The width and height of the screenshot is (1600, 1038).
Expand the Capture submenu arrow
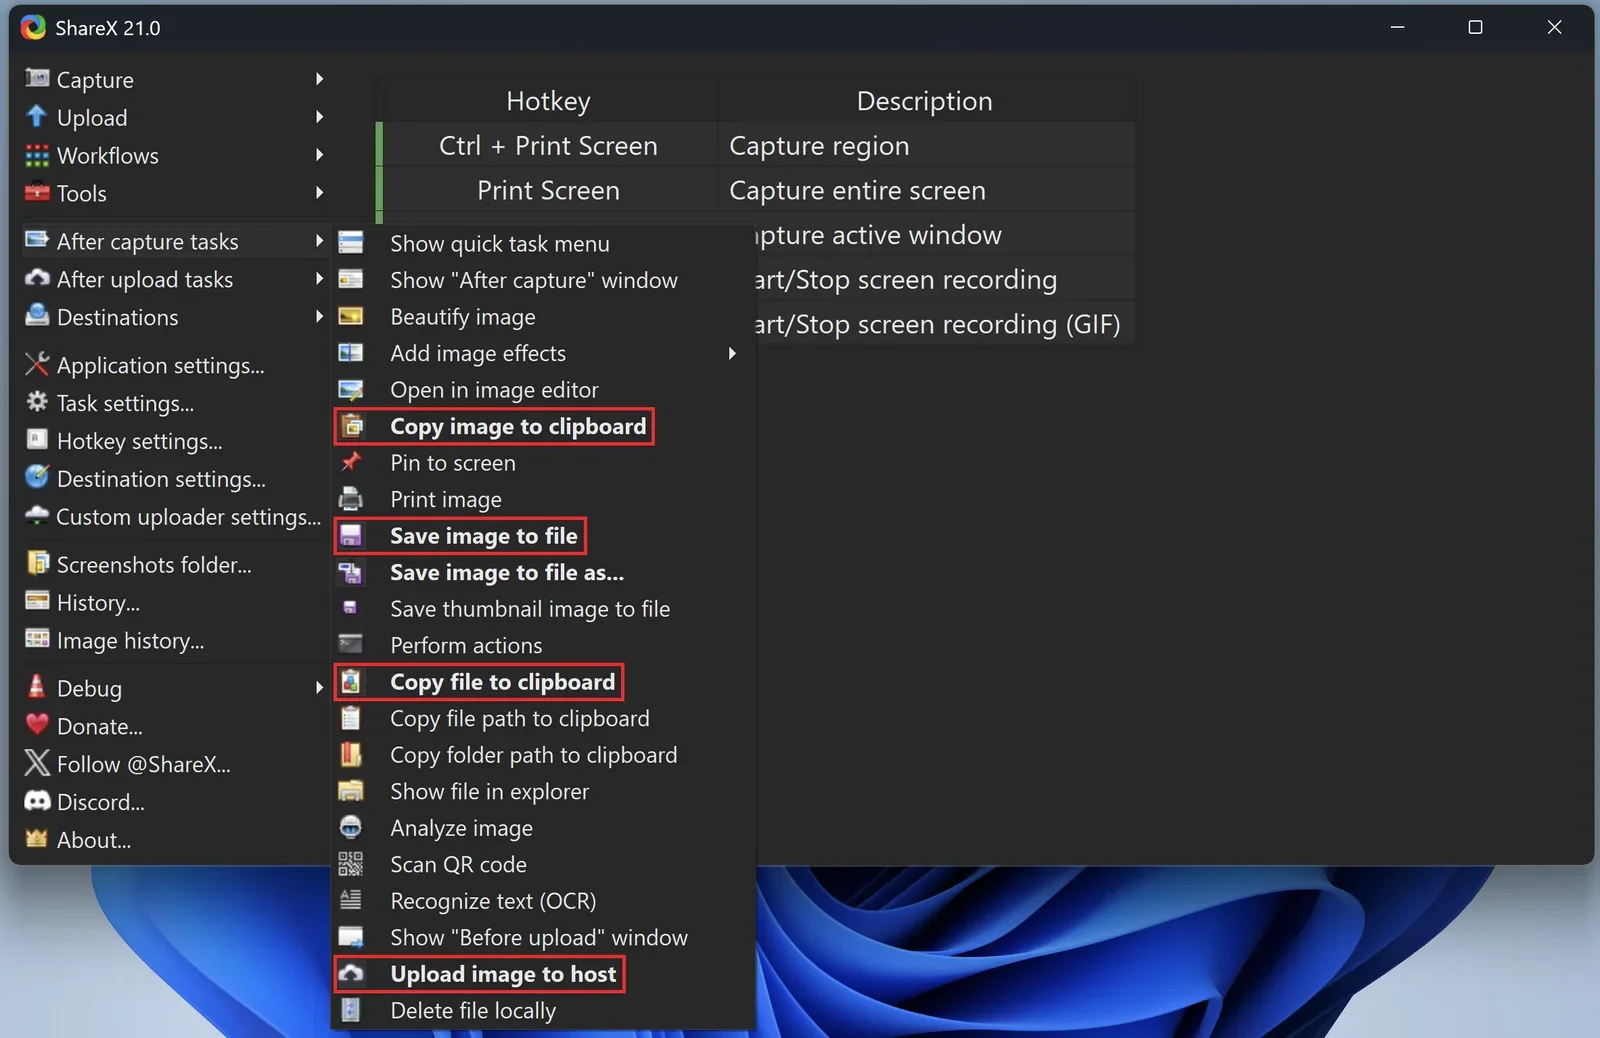coord(319,79)
